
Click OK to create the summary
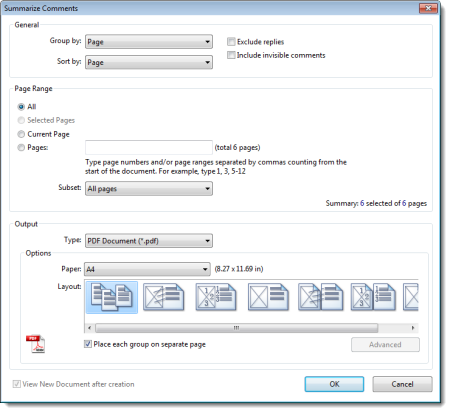coord(334,384)
